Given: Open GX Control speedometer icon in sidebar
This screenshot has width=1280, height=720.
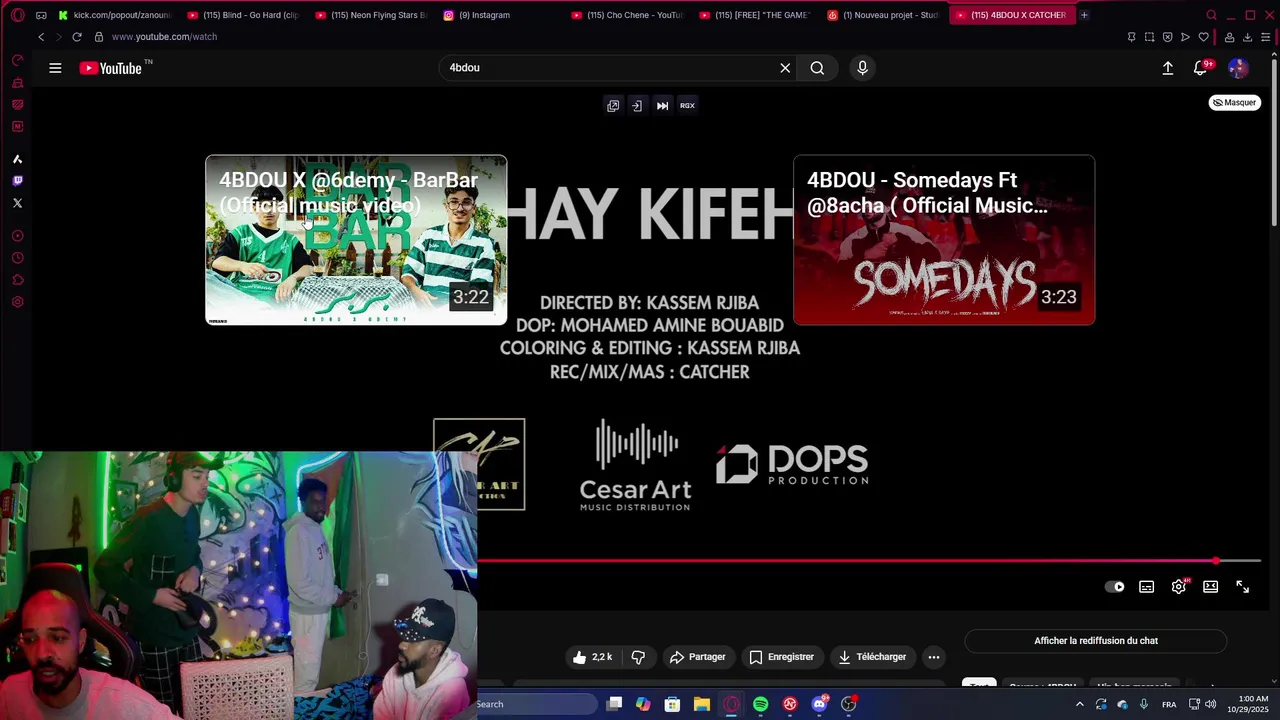Looking at the screenshot, I should coord(17,60).
